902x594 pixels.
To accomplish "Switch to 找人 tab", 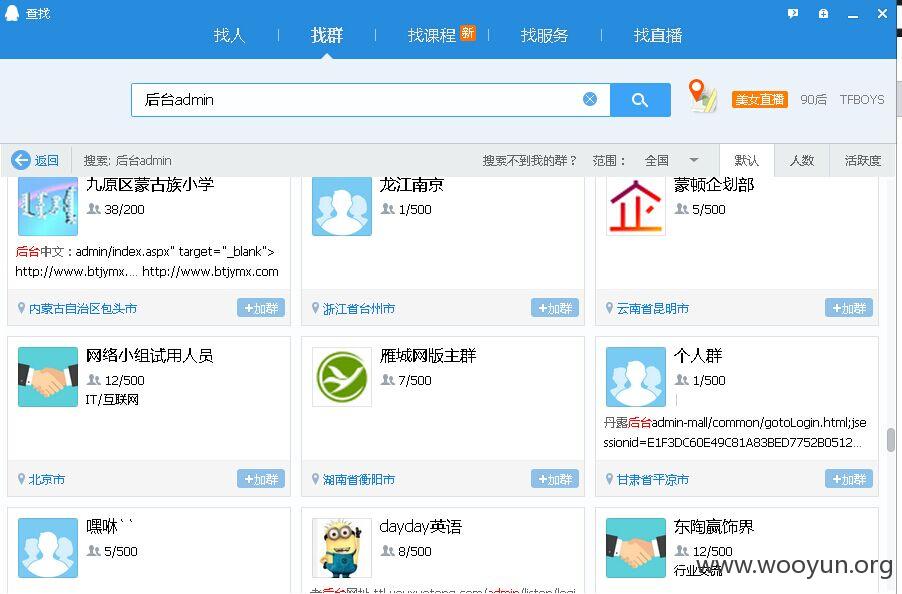I will [x=230, y=36].
